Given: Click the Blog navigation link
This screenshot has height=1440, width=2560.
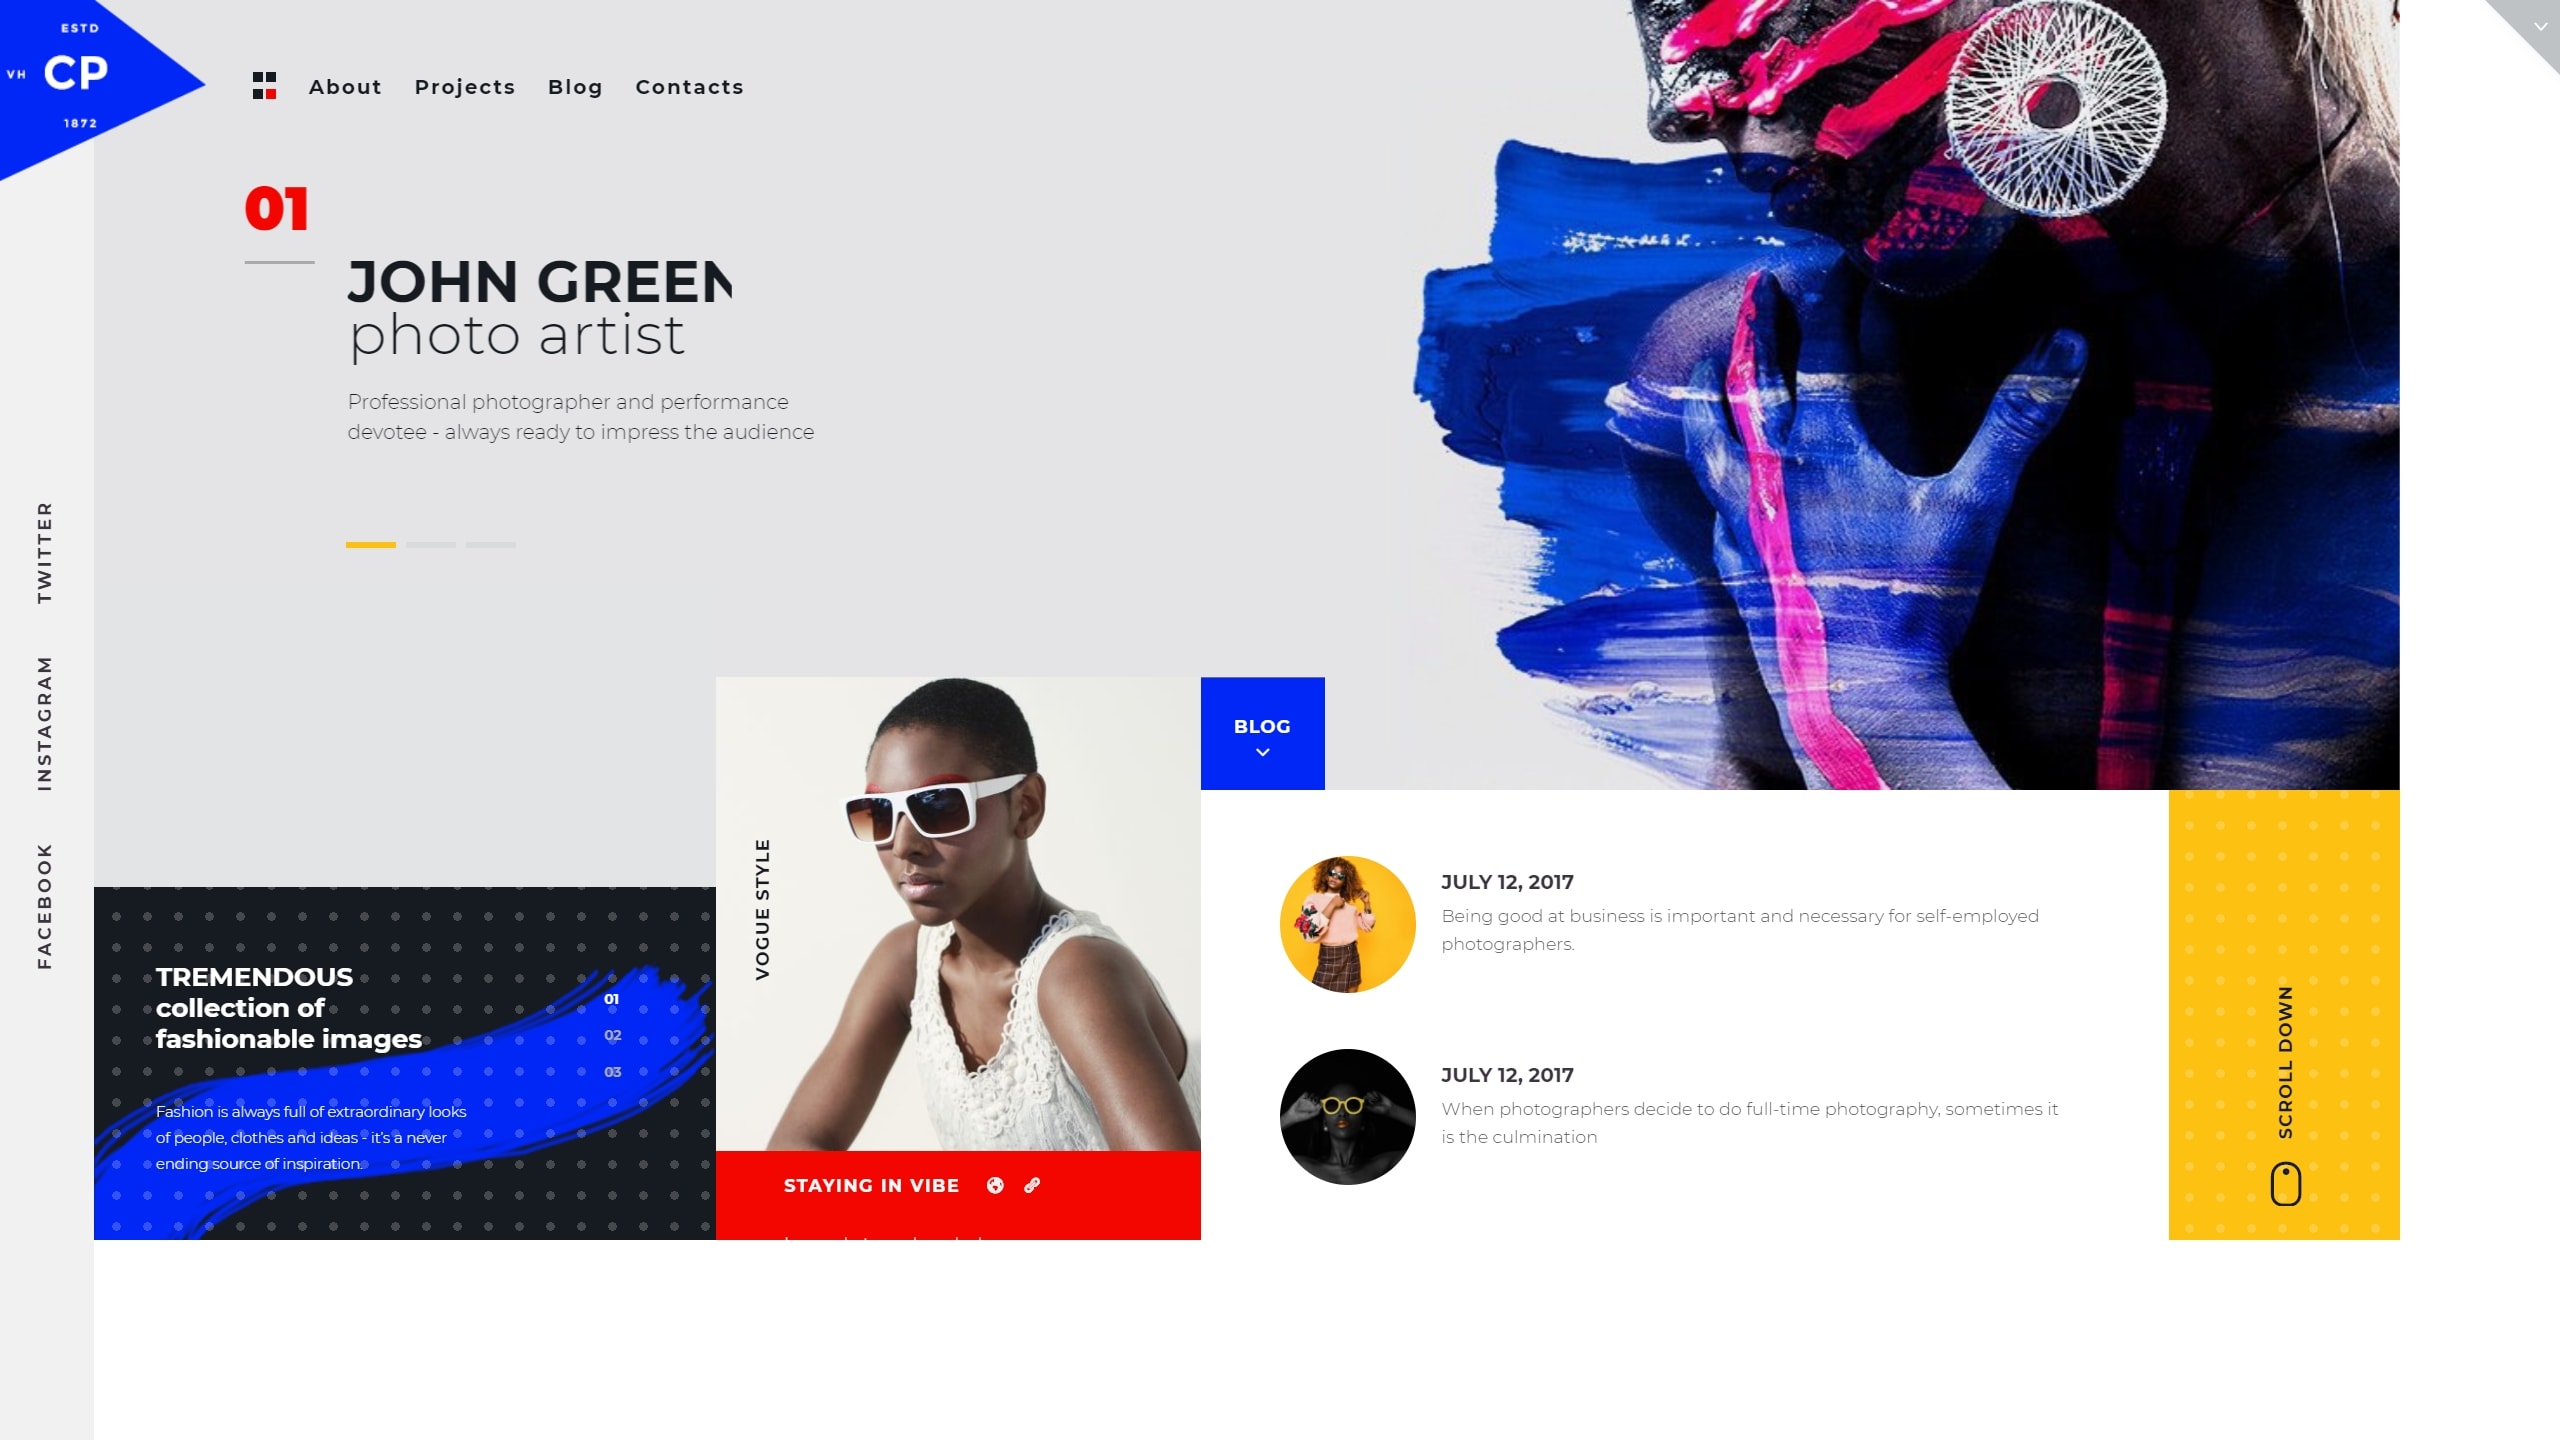Looking at the screenshot, I should point(575,86).
